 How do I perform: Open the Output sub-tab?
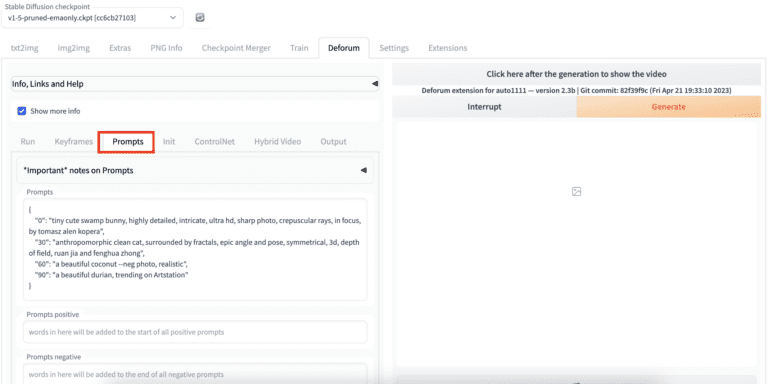tap(334, 142)
